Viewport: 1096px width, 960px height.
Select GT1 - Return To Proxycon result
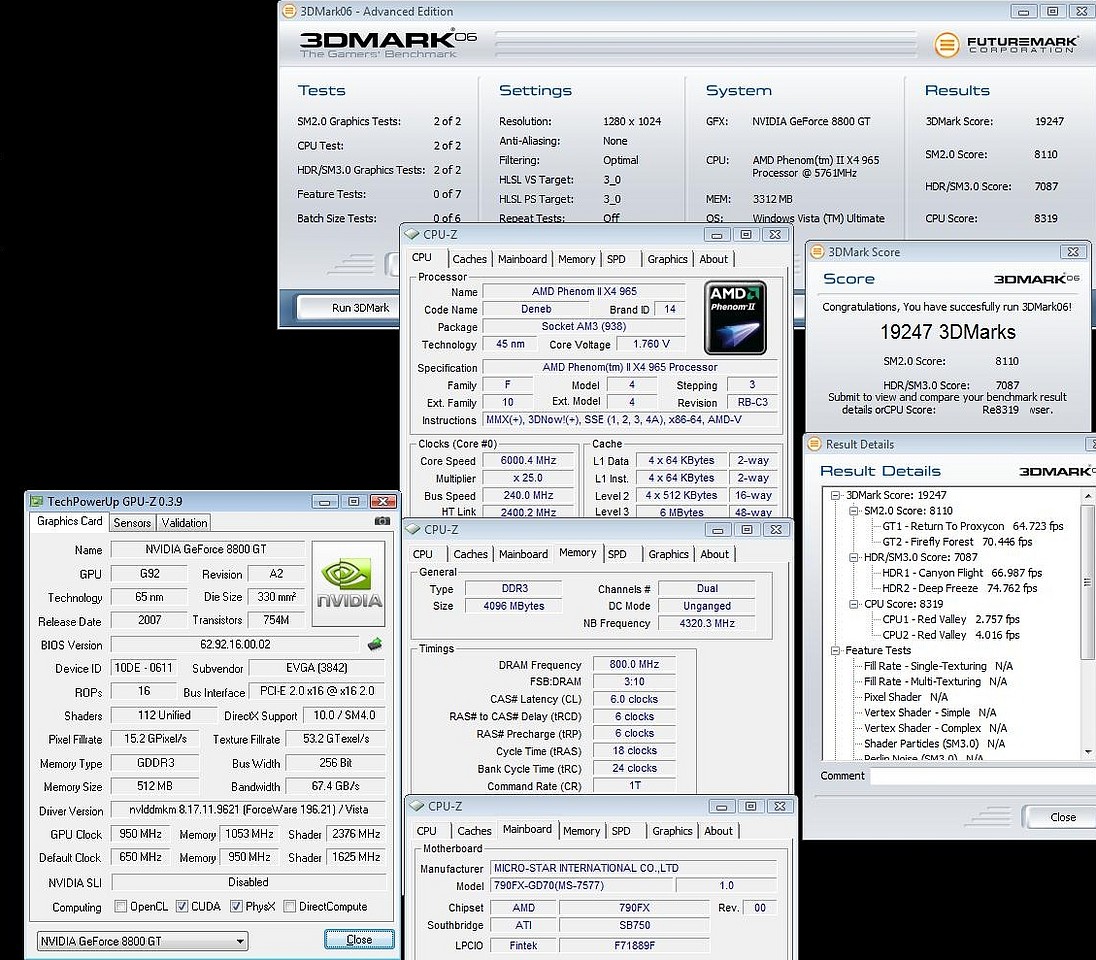point(973,526)
